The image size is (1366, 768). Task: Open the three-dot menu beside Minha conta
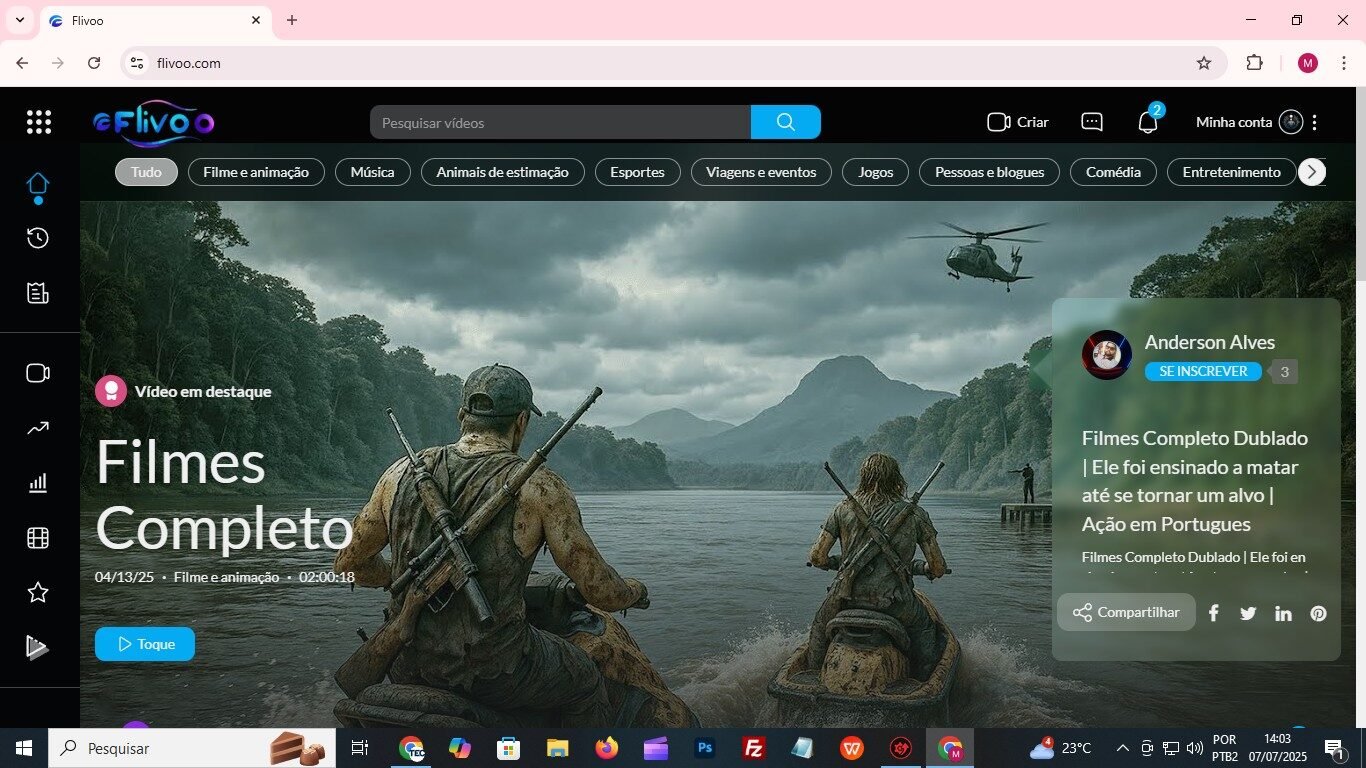pyautogui.click(x=1314, y=122)
